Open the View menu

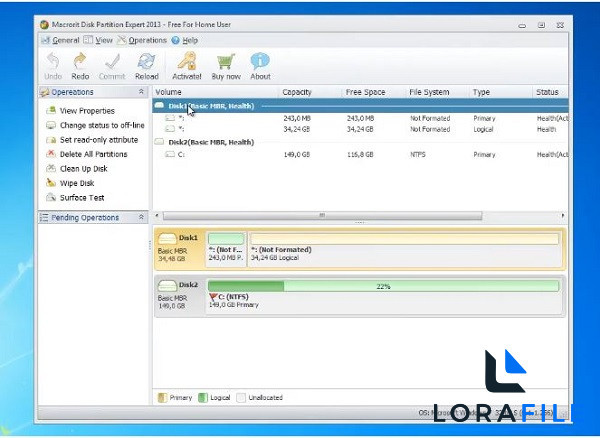98,40
